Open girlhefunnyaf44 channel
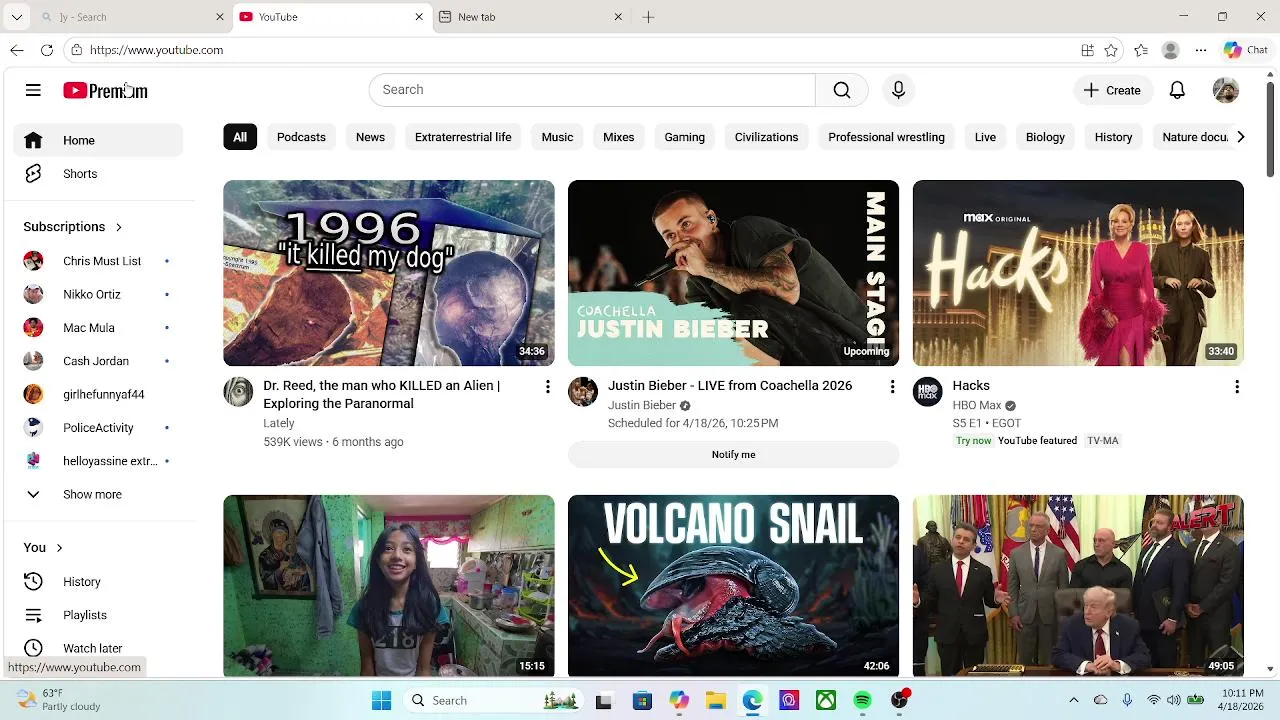 click(x=98, y=394)
